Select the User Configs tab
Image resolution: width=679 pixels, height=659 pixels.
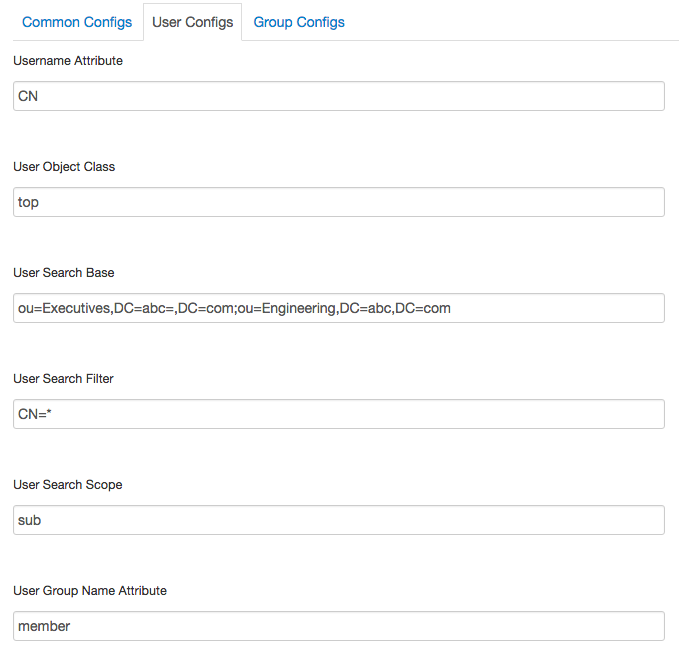pos(193,22)
